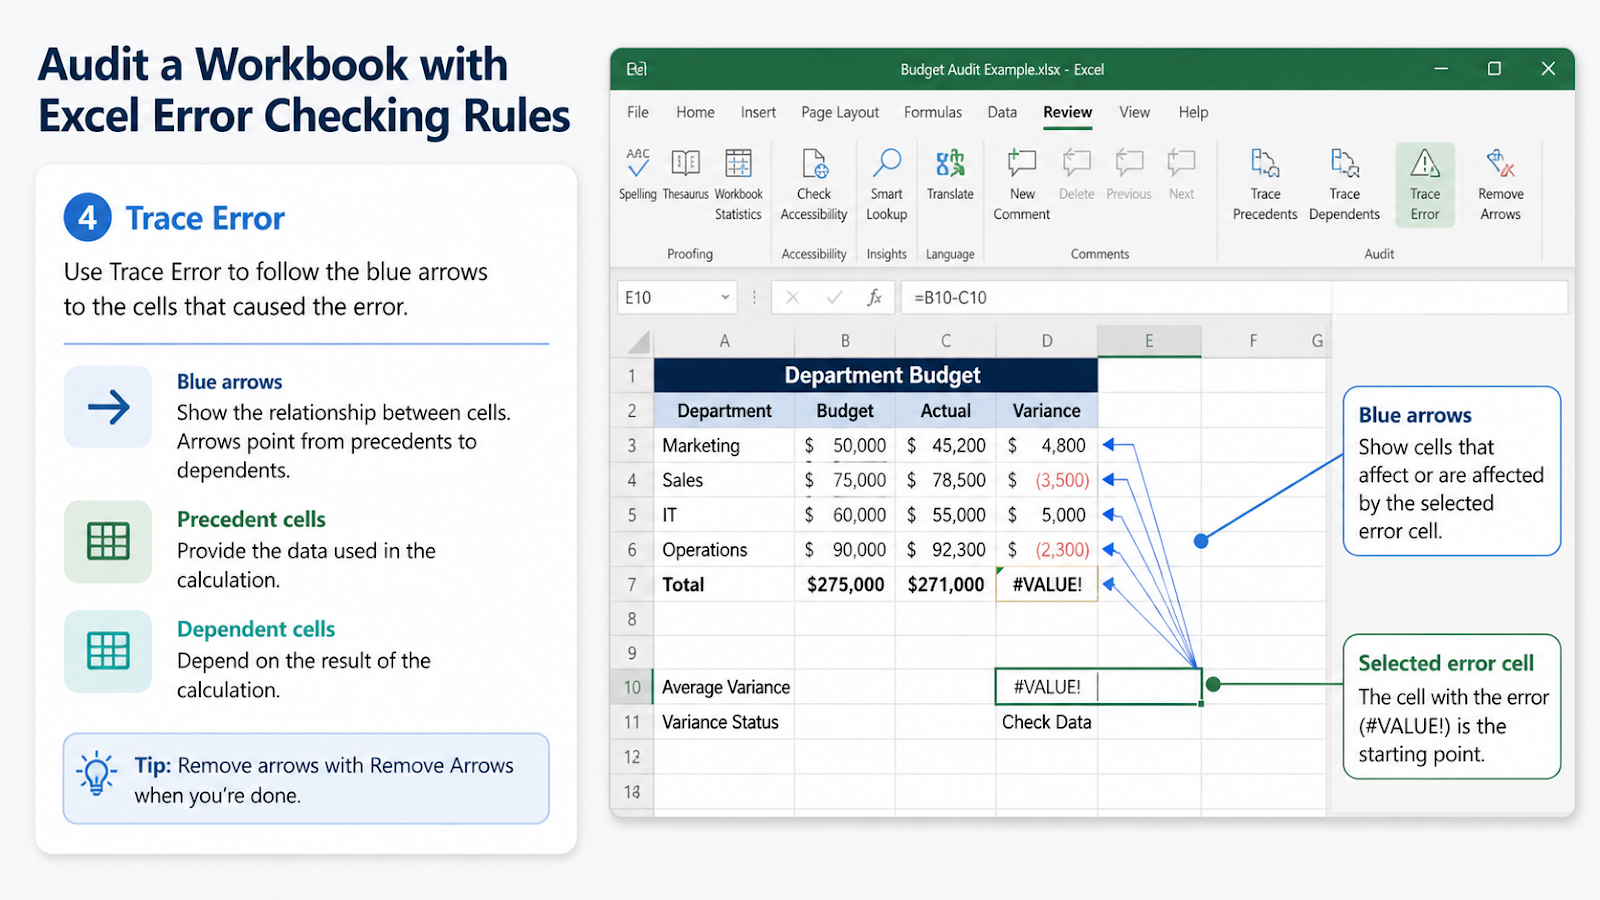The width and height of the screenshot is (1600, 900).
Task: Click the Excel app icon in title bar
Action: pos(636,69)
